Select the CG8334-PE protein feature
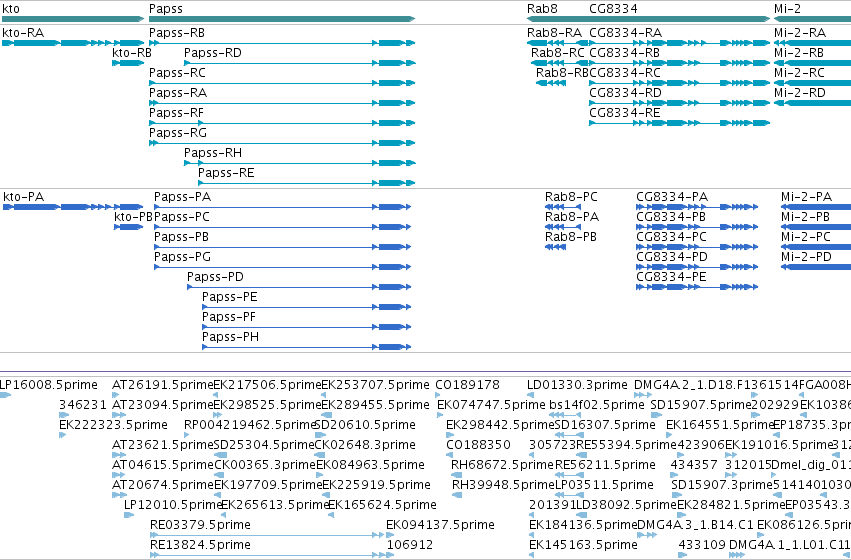 pyautogui.click(x=697, y=287)
